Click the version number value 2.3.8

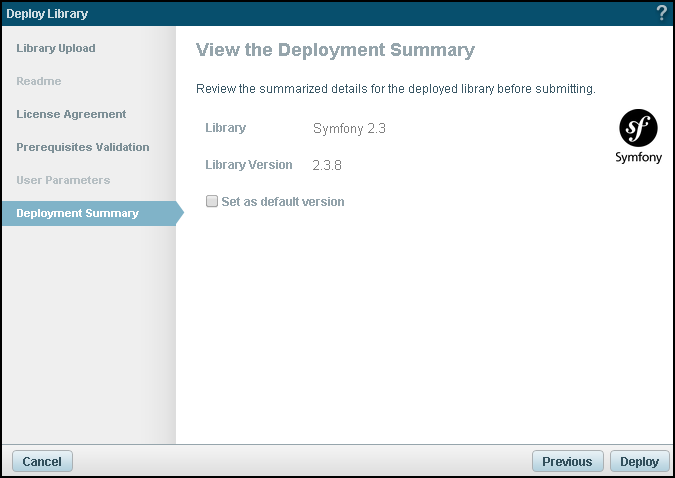(x=327, y=165)
